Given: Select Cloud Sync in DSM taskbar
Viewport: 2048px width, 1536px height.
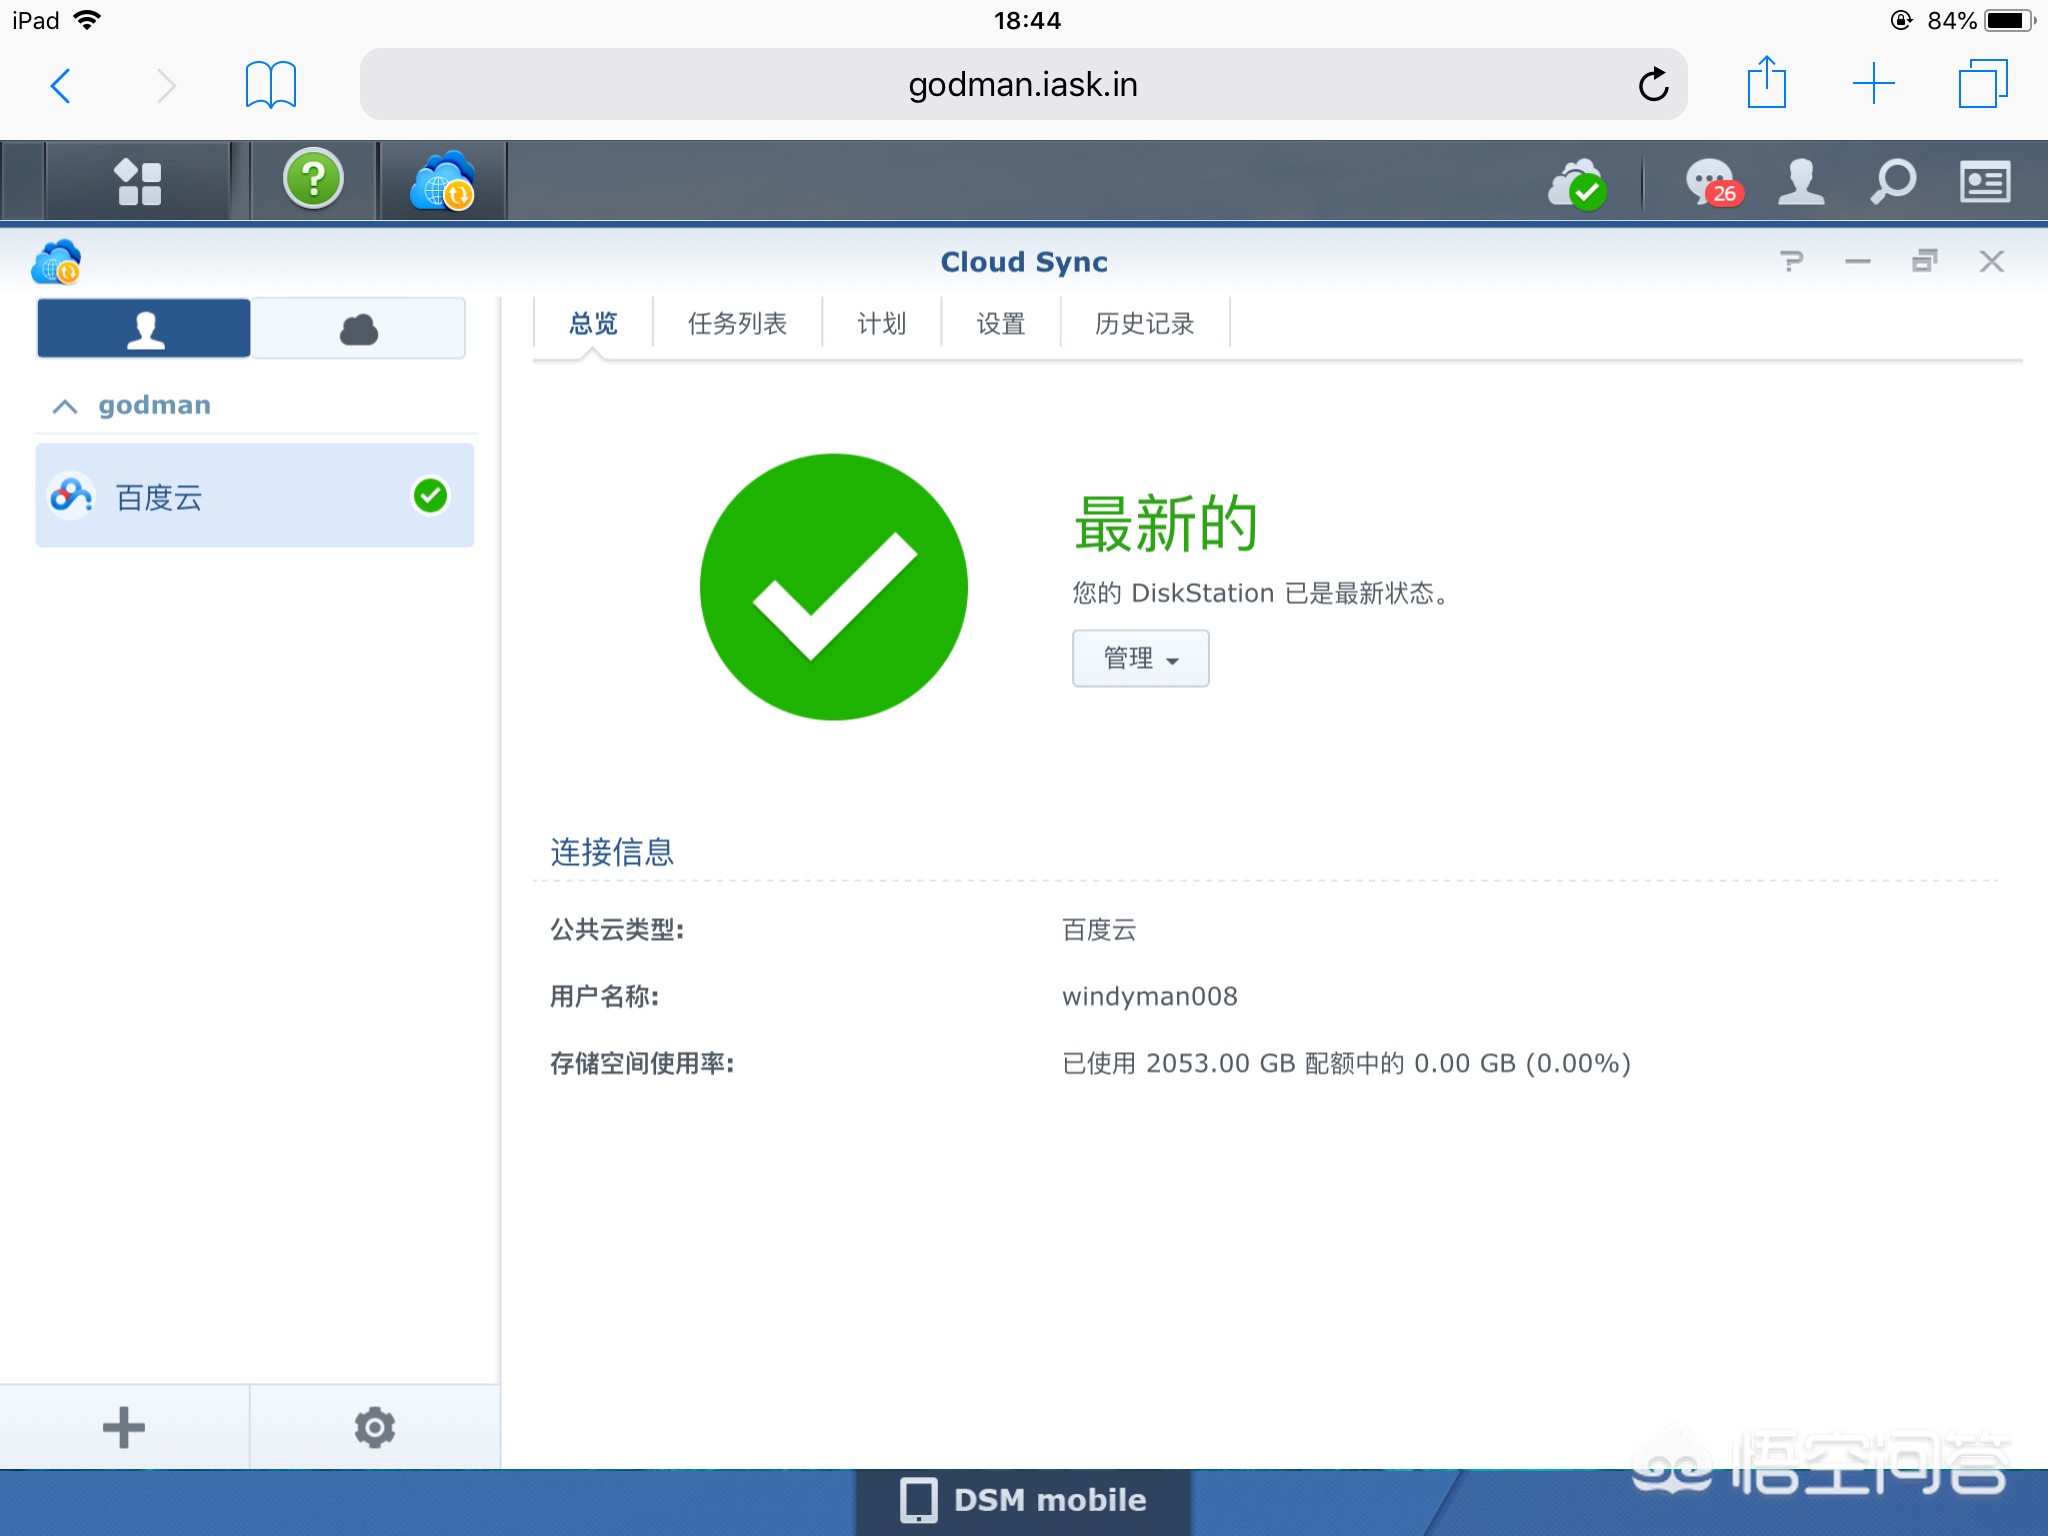Looking at the screenshot, I should click(x=442, y=181).
